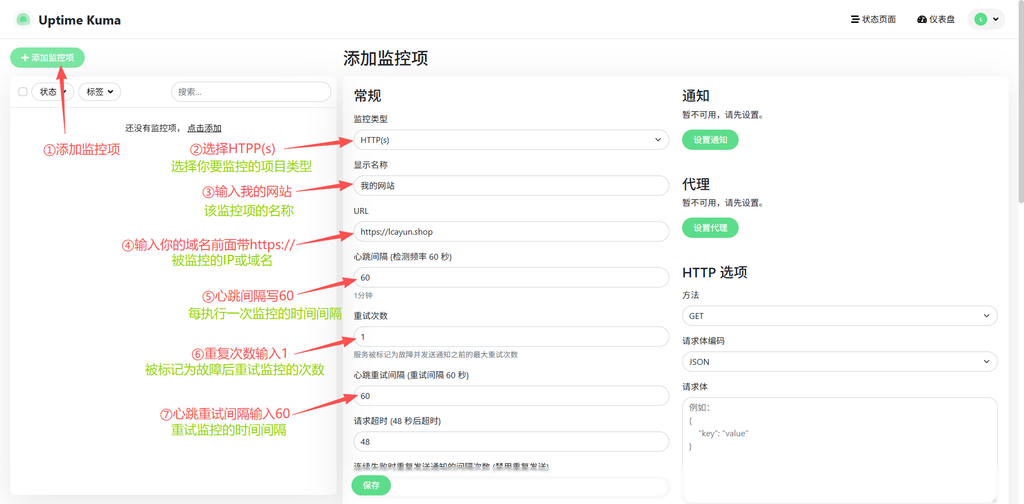Click the 请求超时 field showing 48

point(511,441)
